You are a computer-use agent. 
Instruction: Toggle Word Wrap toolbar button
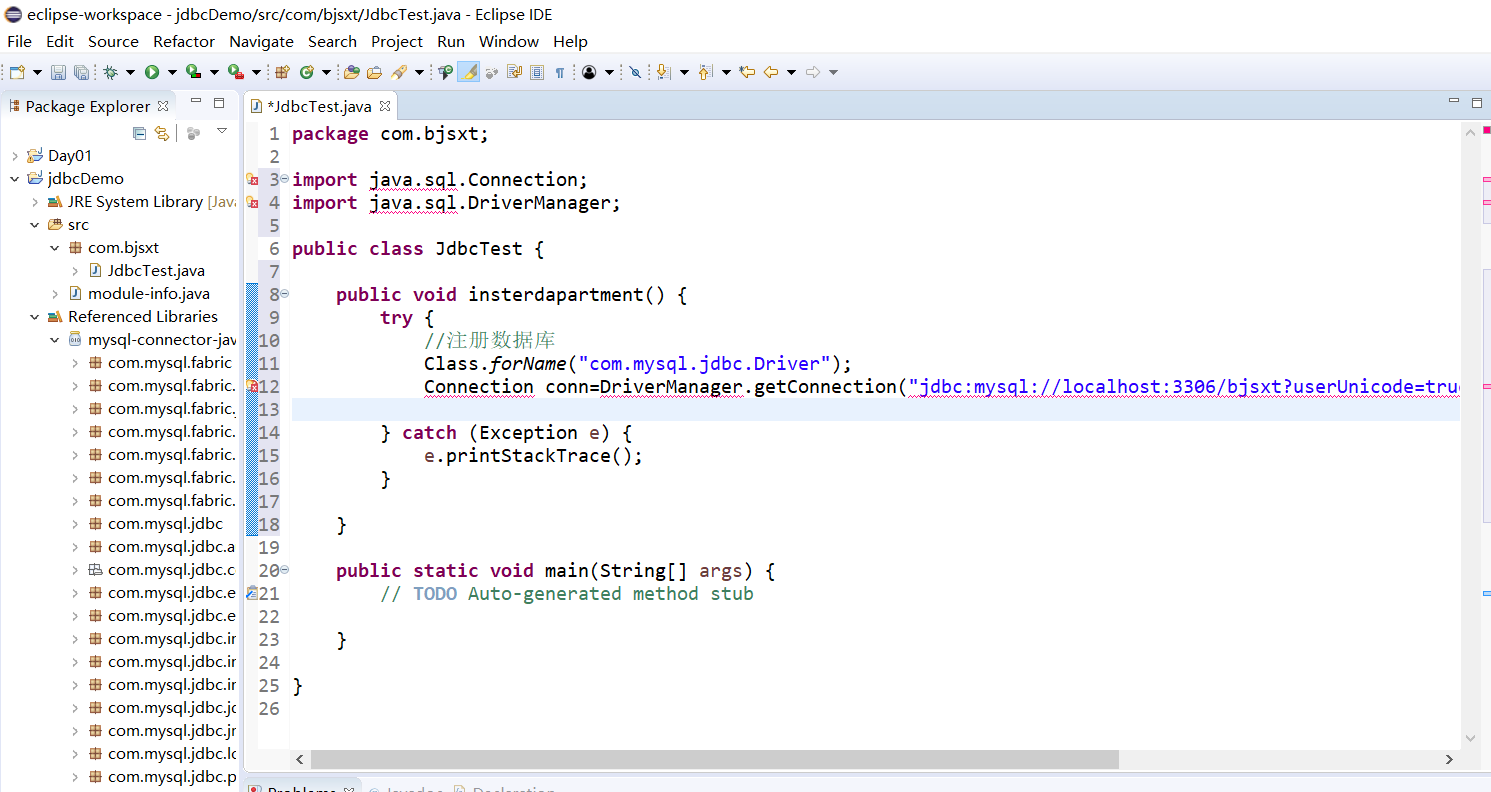click(514, 72)
